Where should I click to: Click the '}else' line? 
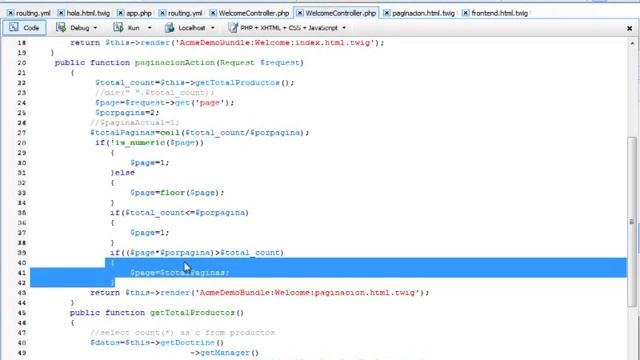pyautogui.click(x=122, y=173)
